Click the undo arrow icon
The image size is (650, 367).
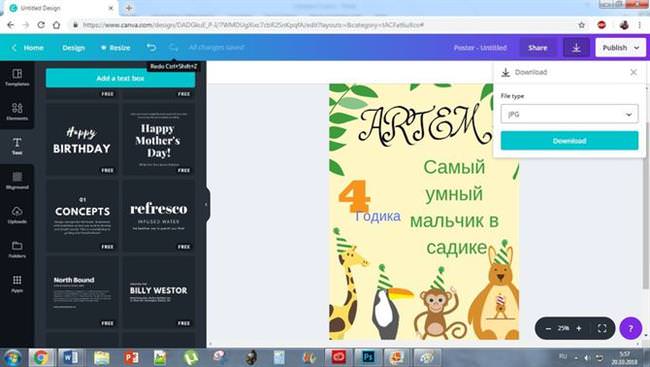pyautogui.click(x=151, y=48)
